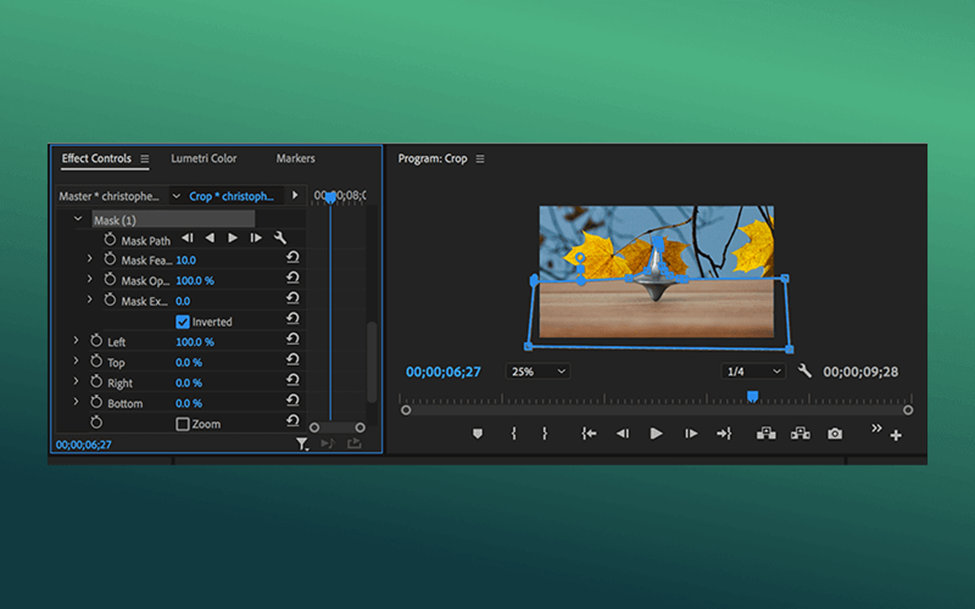The width and height of the screenshot is (975, 609).
Task: Click the left zoom handle of the Program scroll bar
Action: pos(406,411)
